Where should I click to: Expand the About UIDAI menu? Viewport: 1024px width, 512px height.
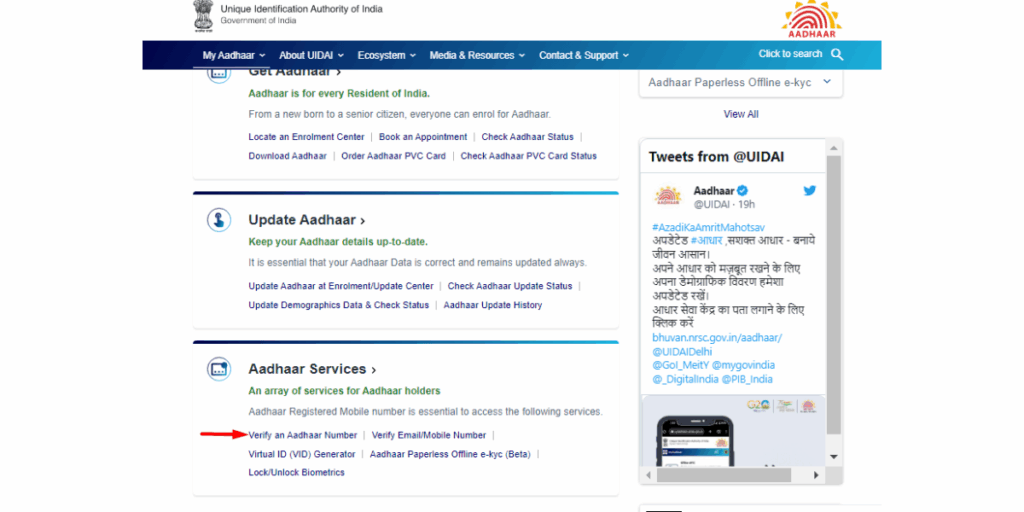click(311, 56)
